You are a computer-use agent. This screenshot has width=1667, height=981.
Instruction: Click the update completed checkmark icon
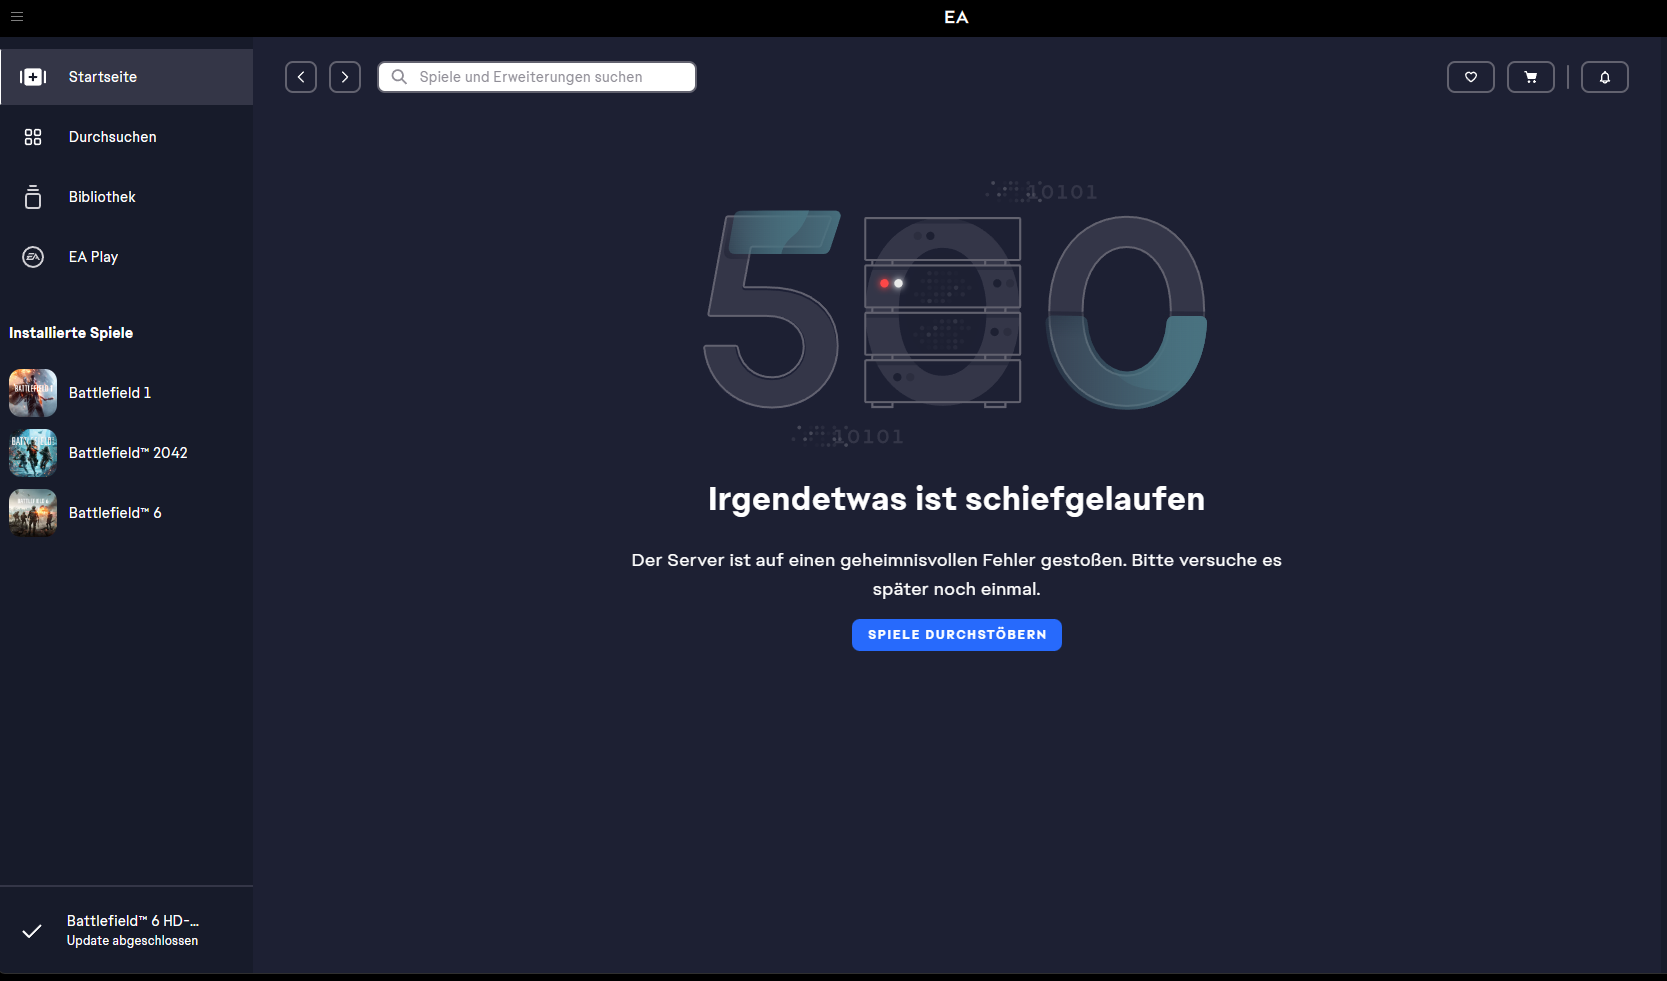[32, 931]
